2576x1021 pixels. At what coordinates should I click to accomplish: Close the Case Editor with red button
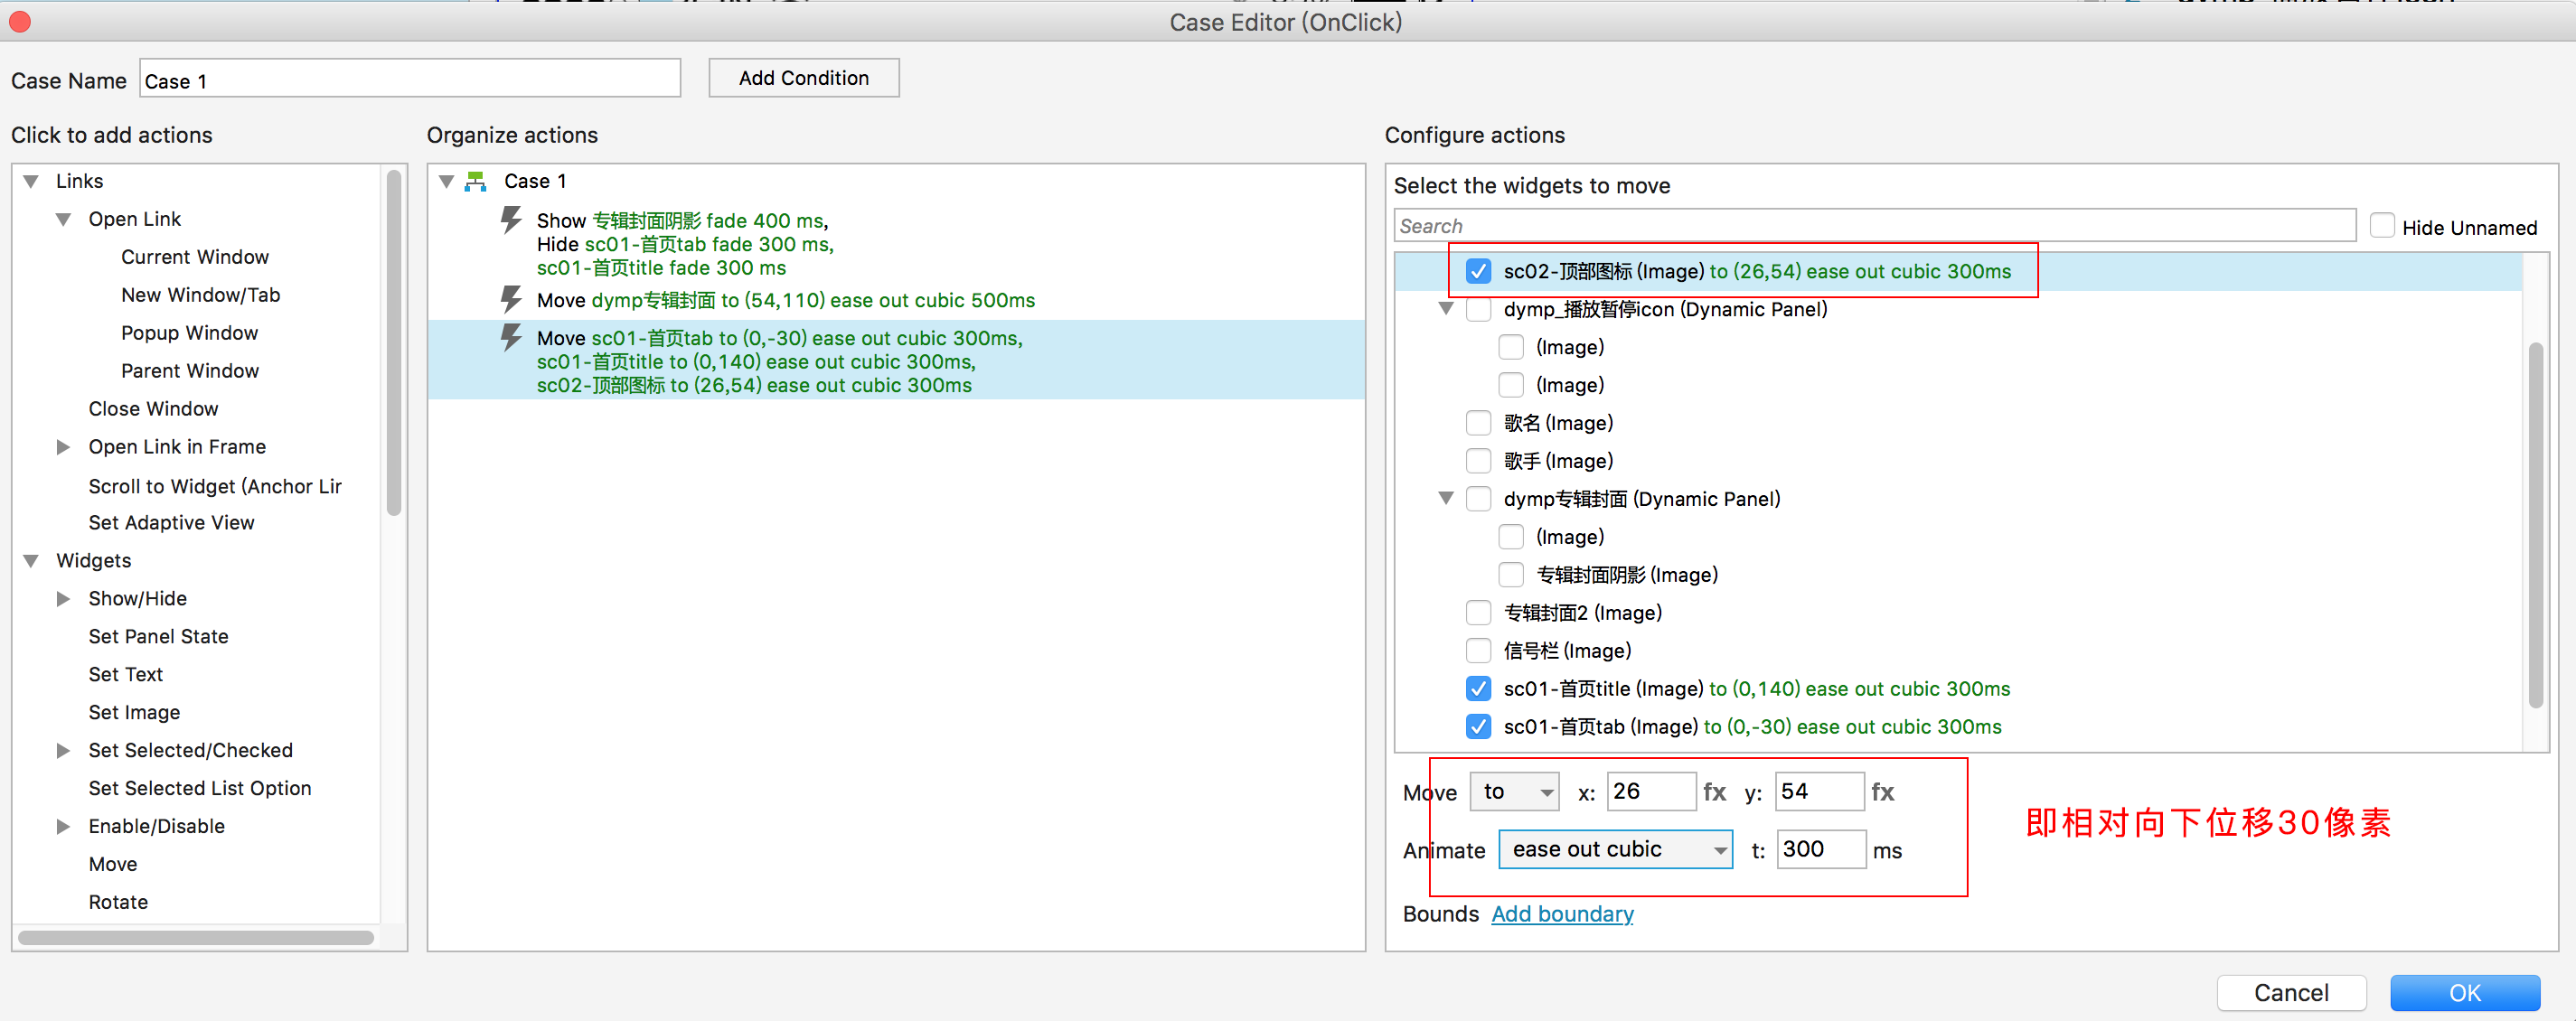(19, 21)
